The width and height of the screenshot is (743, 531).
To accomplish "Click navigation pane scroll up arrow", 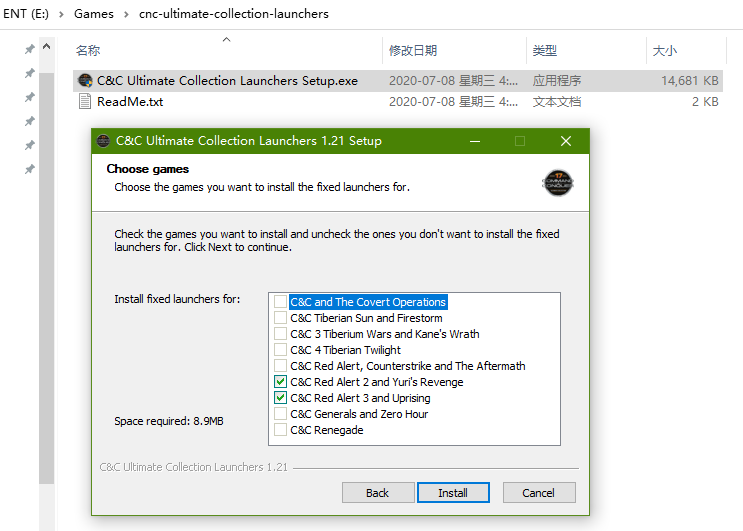I will coord(46,46).
